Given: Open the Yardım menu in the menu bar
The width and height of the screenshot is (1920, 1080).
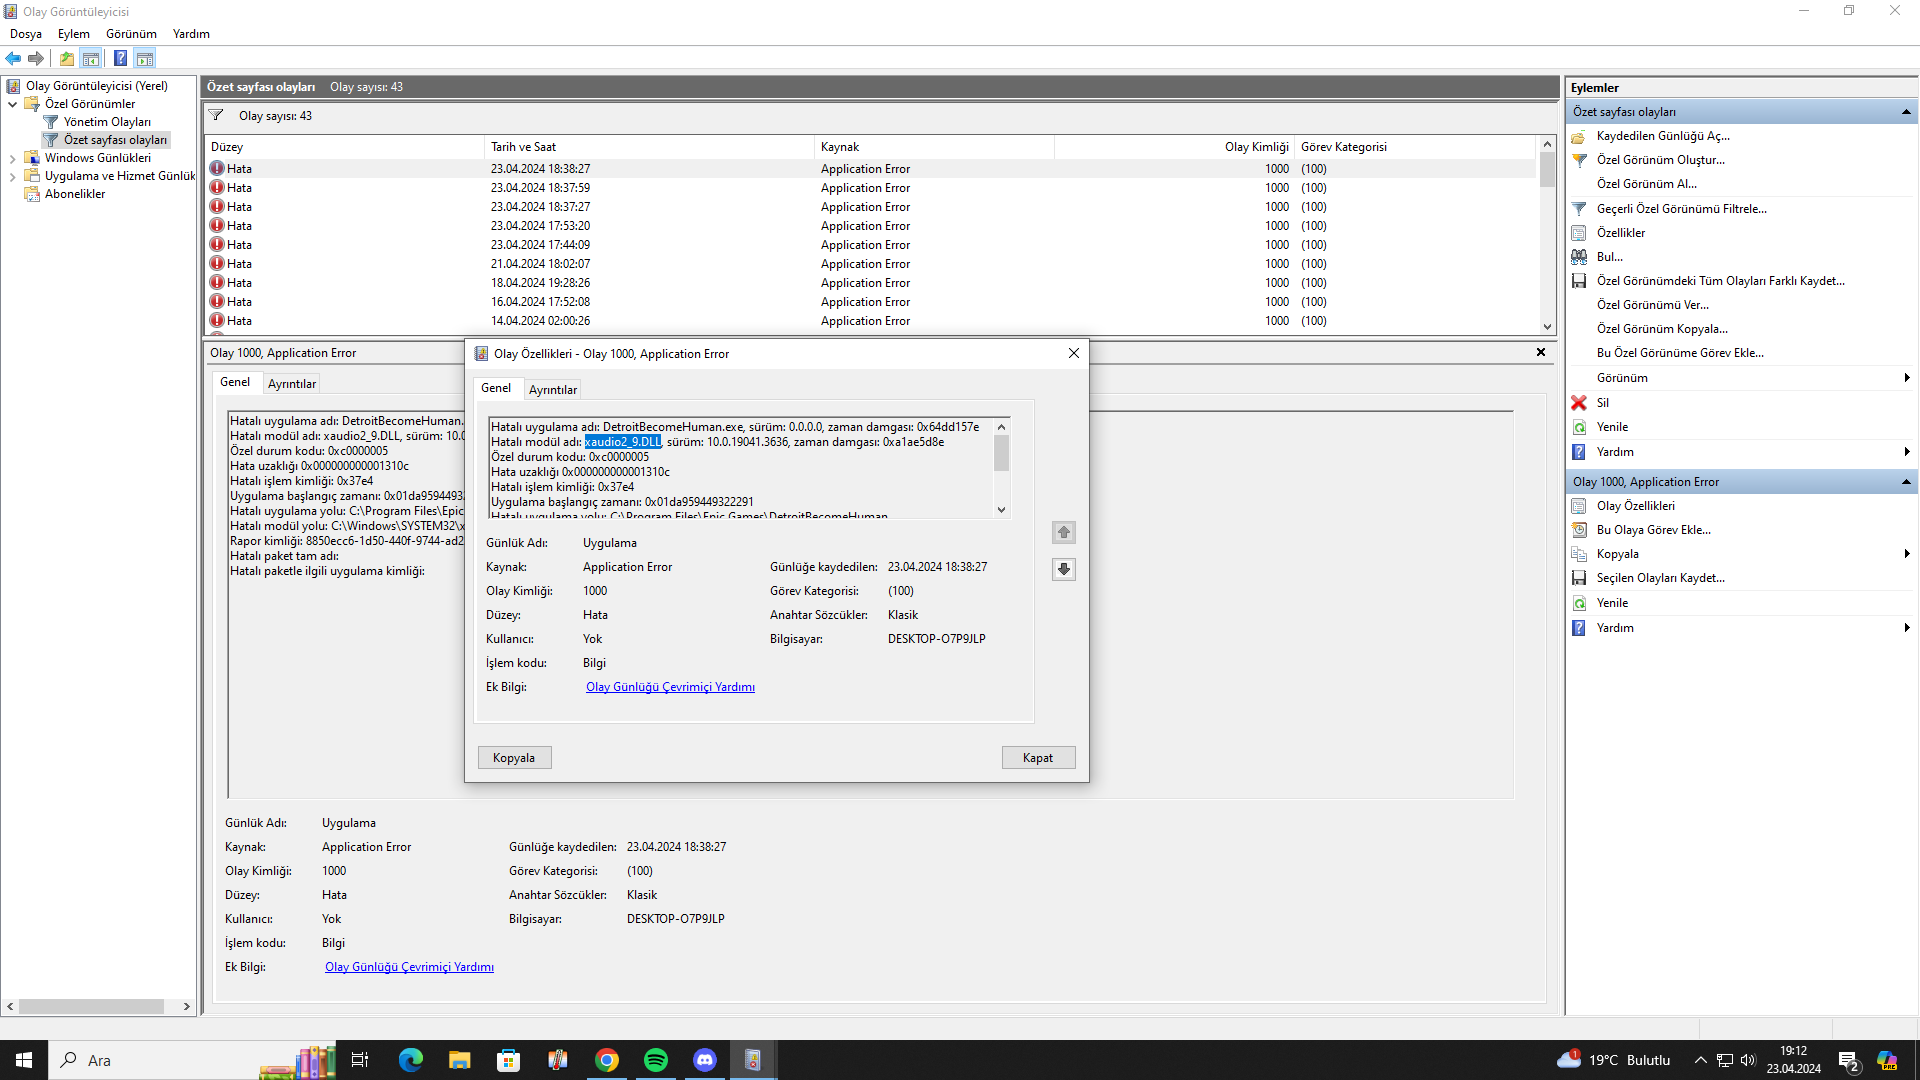Looking at the screenshot, I should coord(191,34).
